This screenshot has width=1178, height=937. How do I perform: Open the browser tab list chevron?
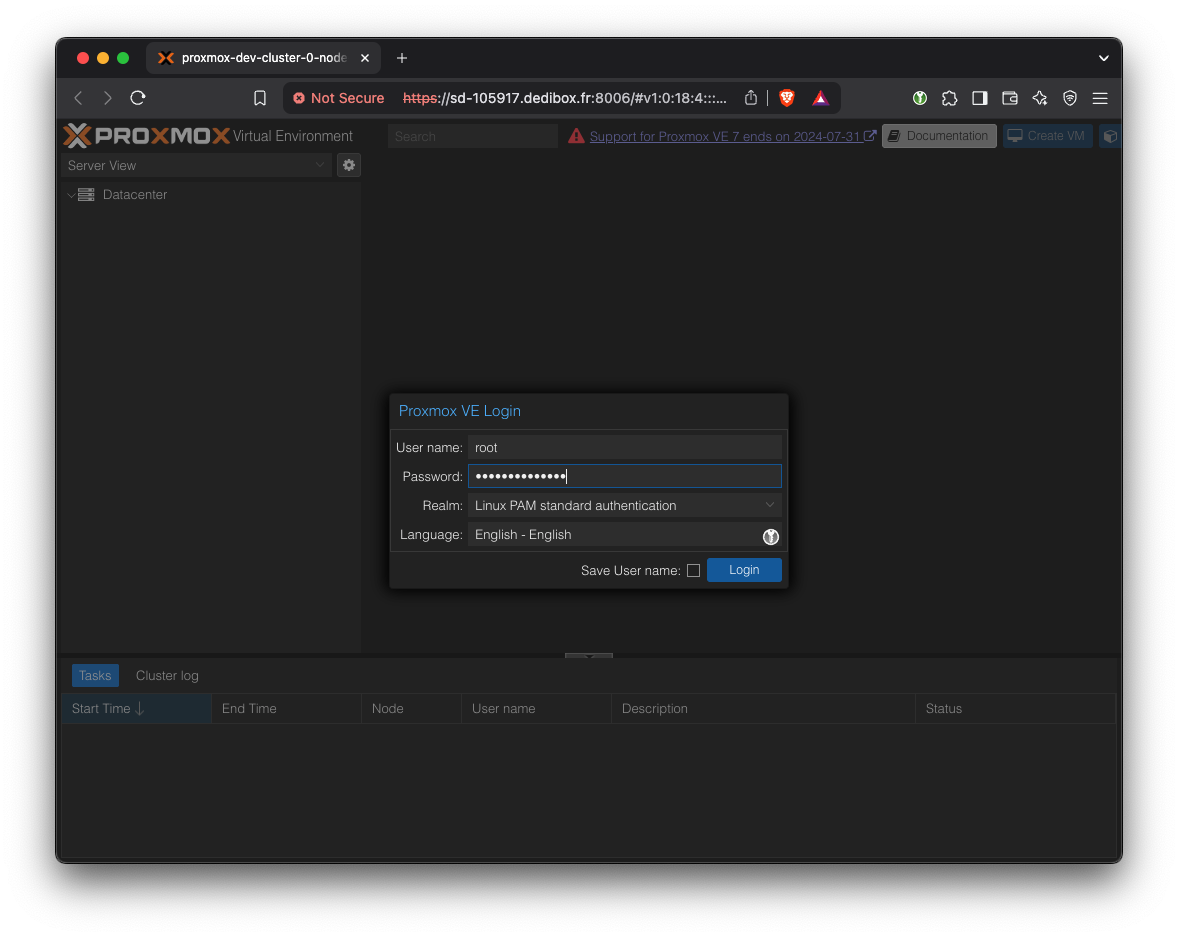[x=1104, y=58]
